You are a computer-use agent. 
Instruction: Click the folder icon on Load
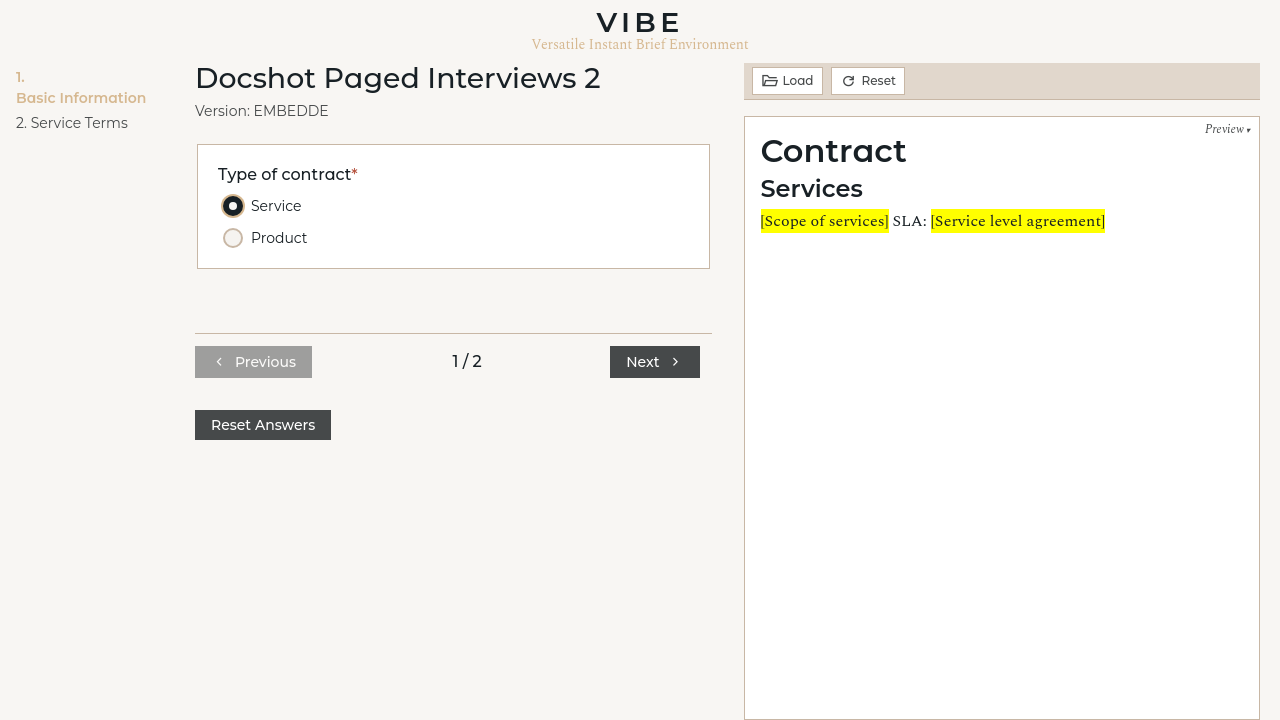(x=769, y=81)
